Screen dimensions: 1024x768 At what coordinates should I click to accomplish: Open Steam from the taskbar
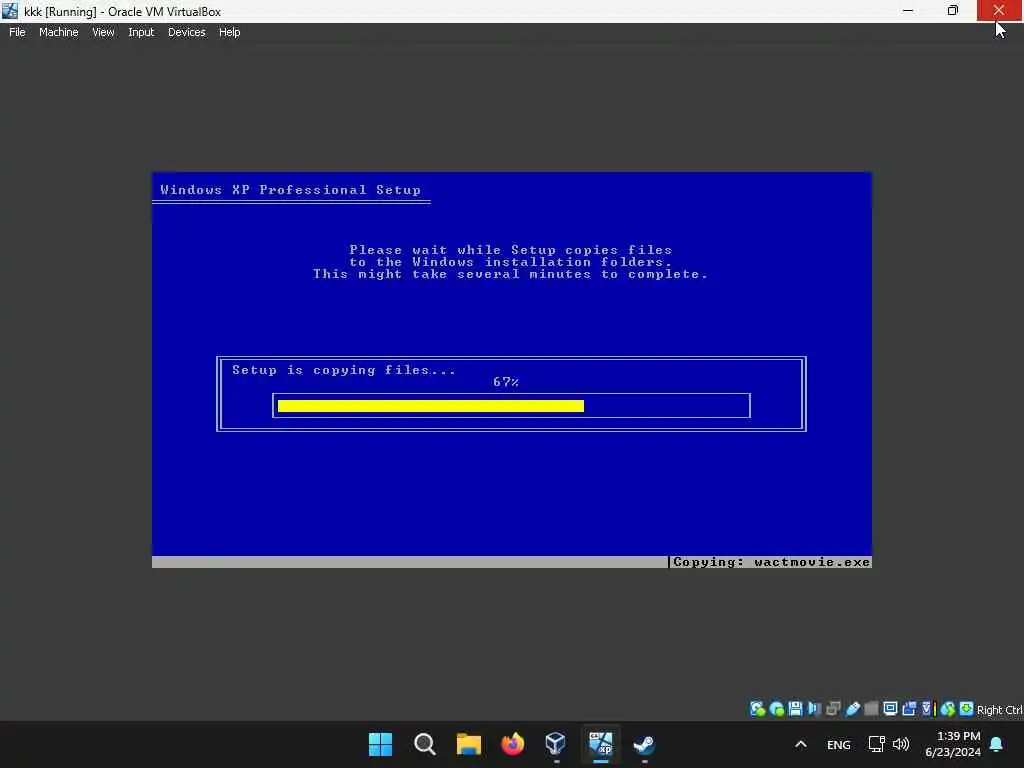(645, 744)
